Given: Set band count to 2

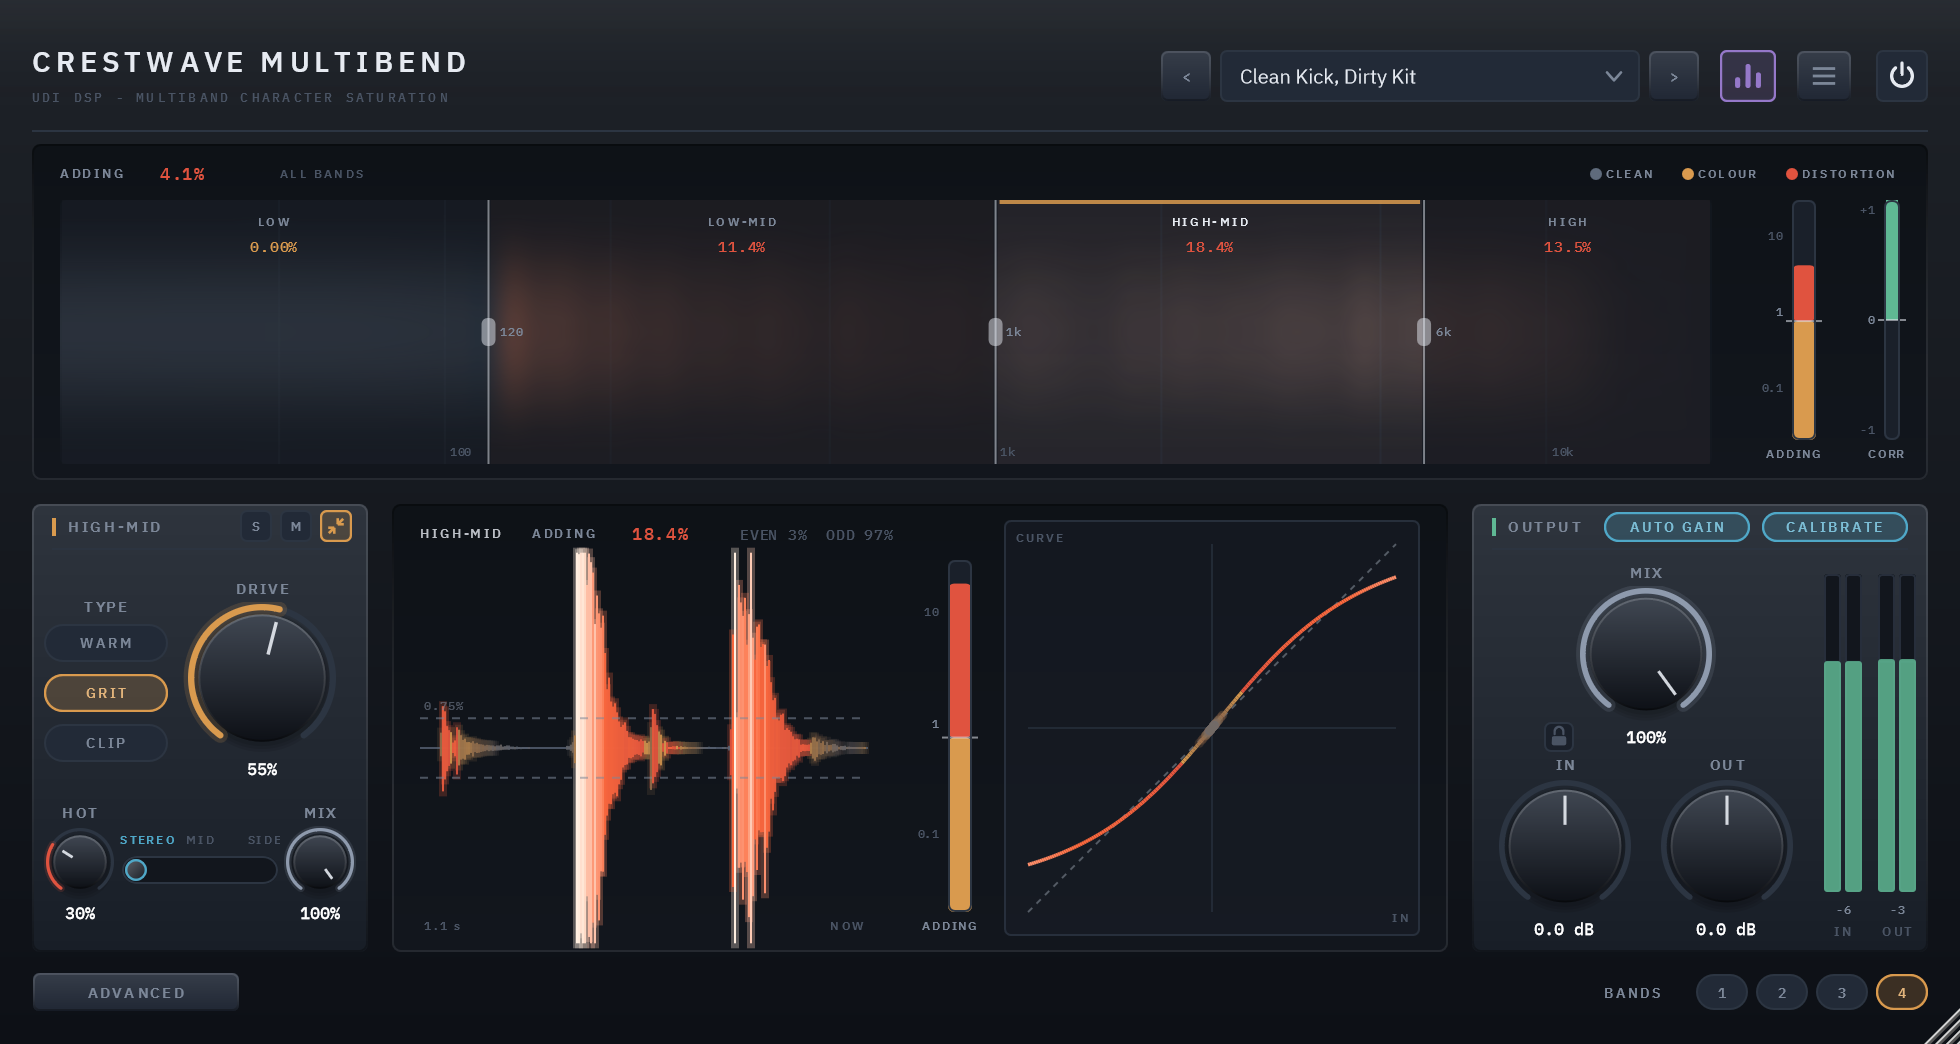Looking at the screenshot, I should click(x=1782, y=992).
